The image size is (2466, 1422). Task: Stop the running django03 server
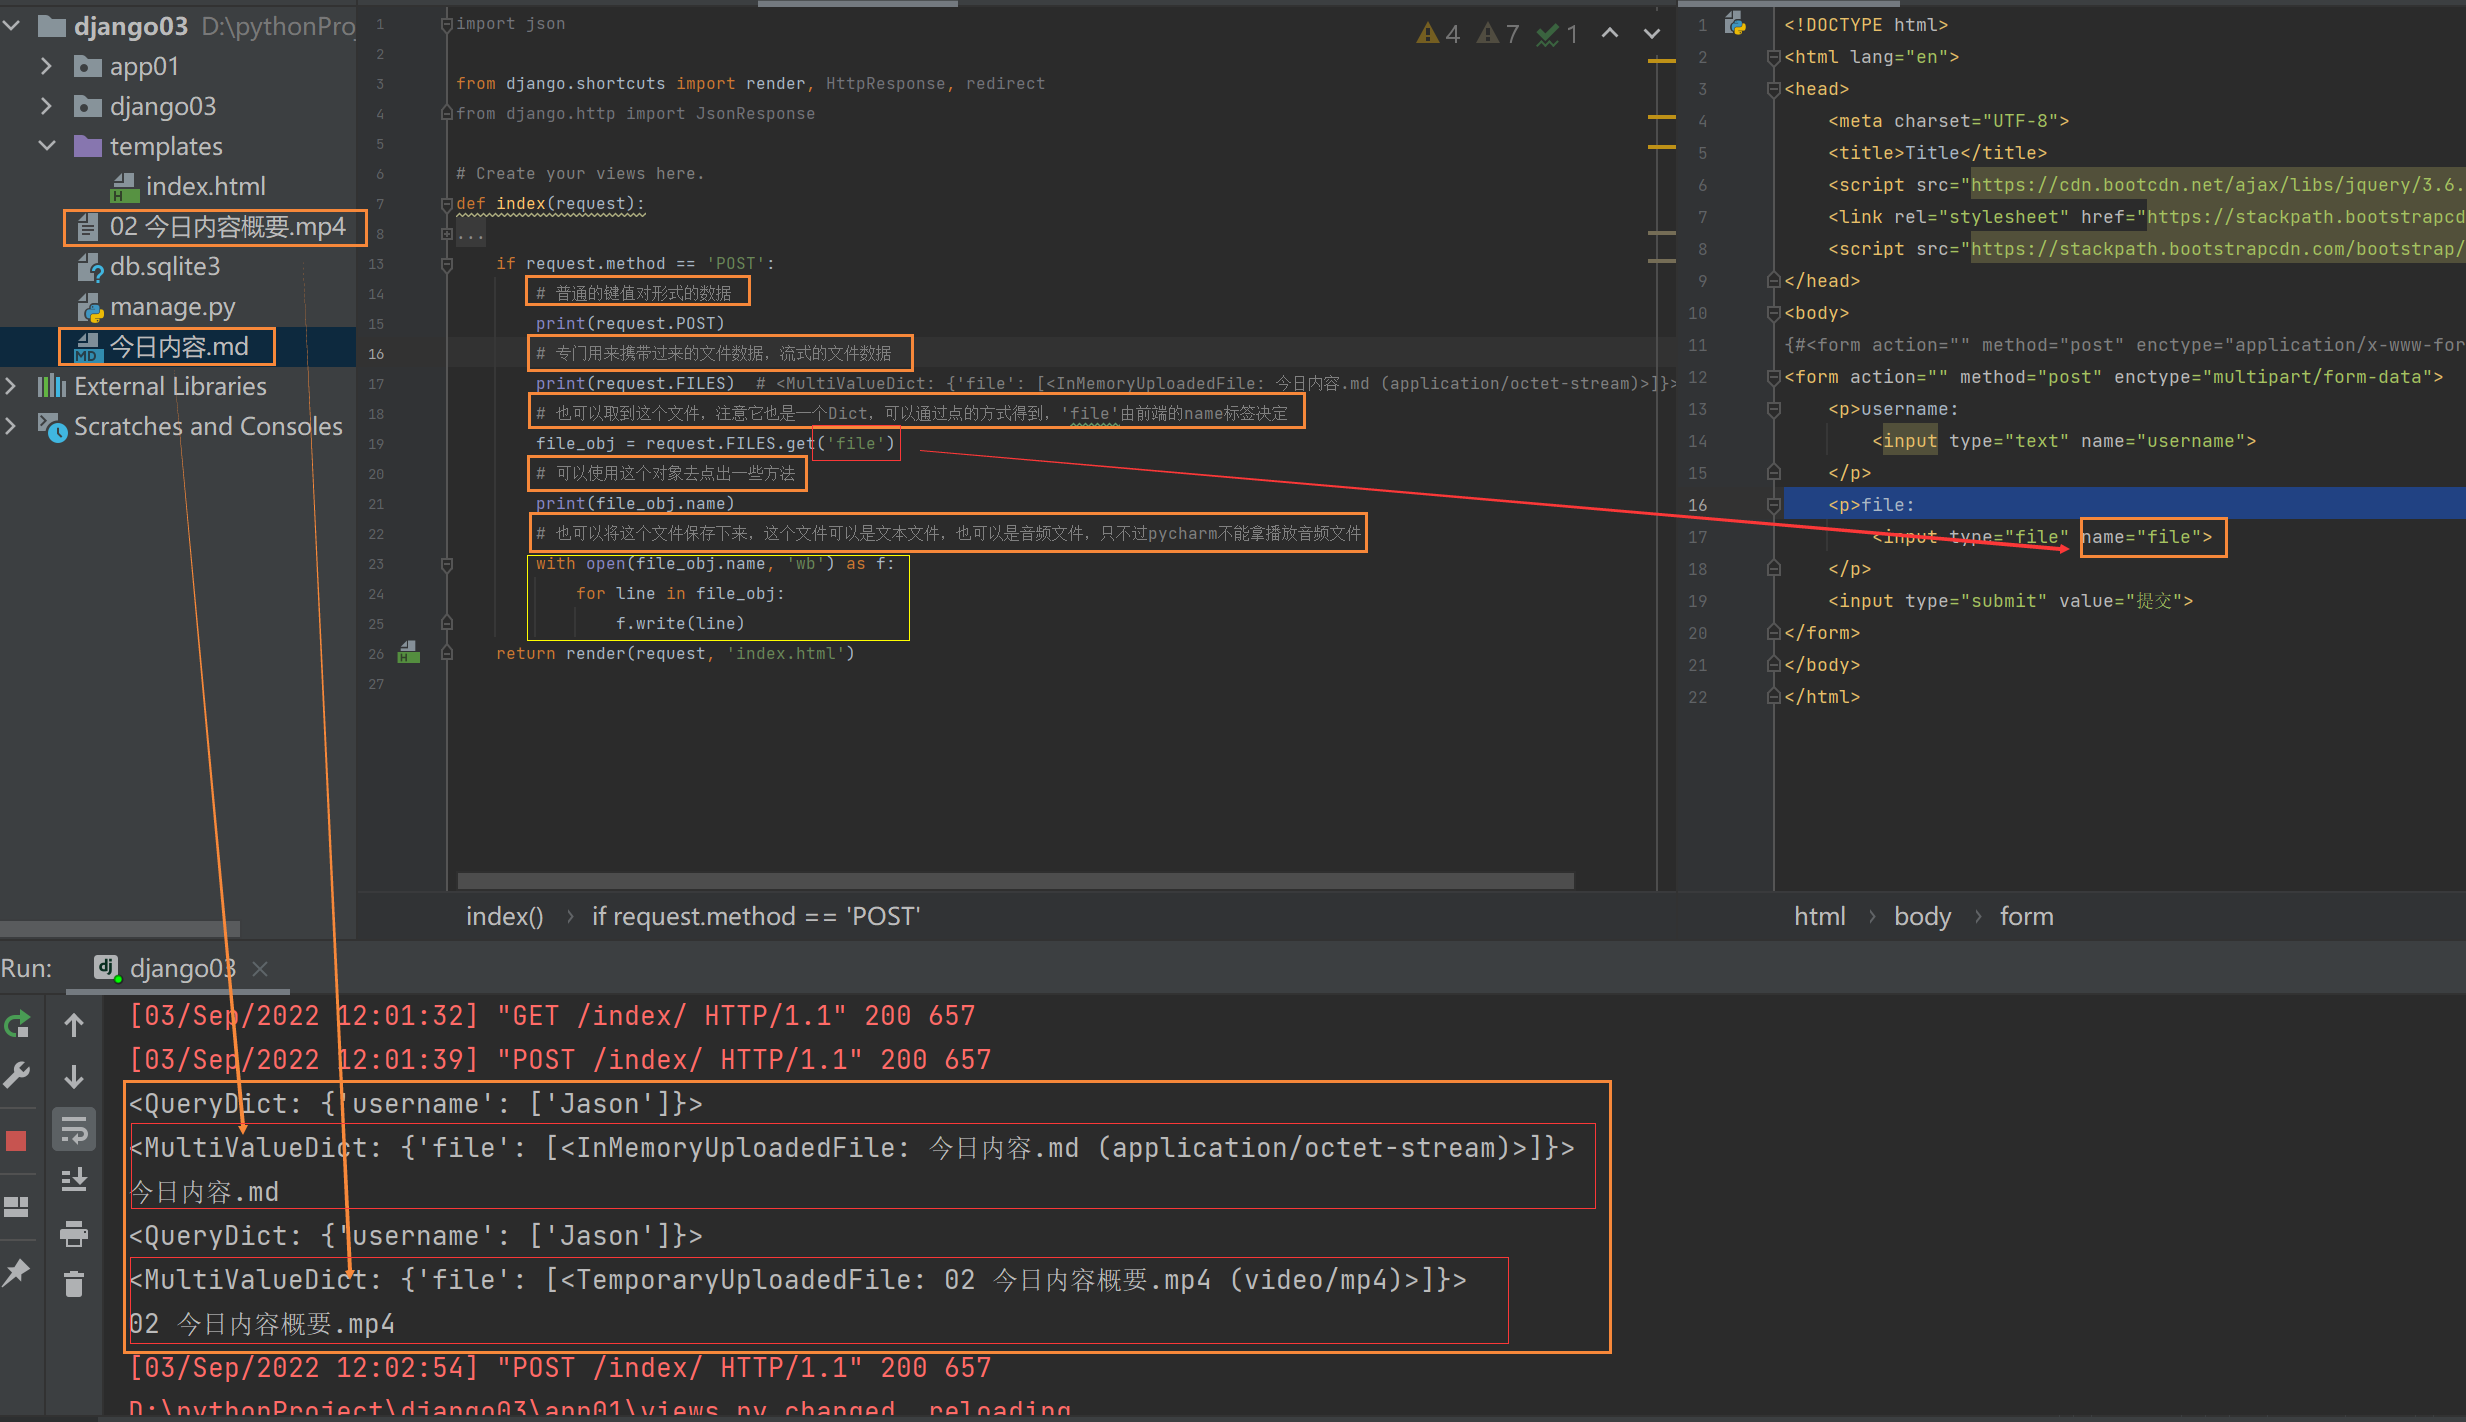pos(17,1141)
